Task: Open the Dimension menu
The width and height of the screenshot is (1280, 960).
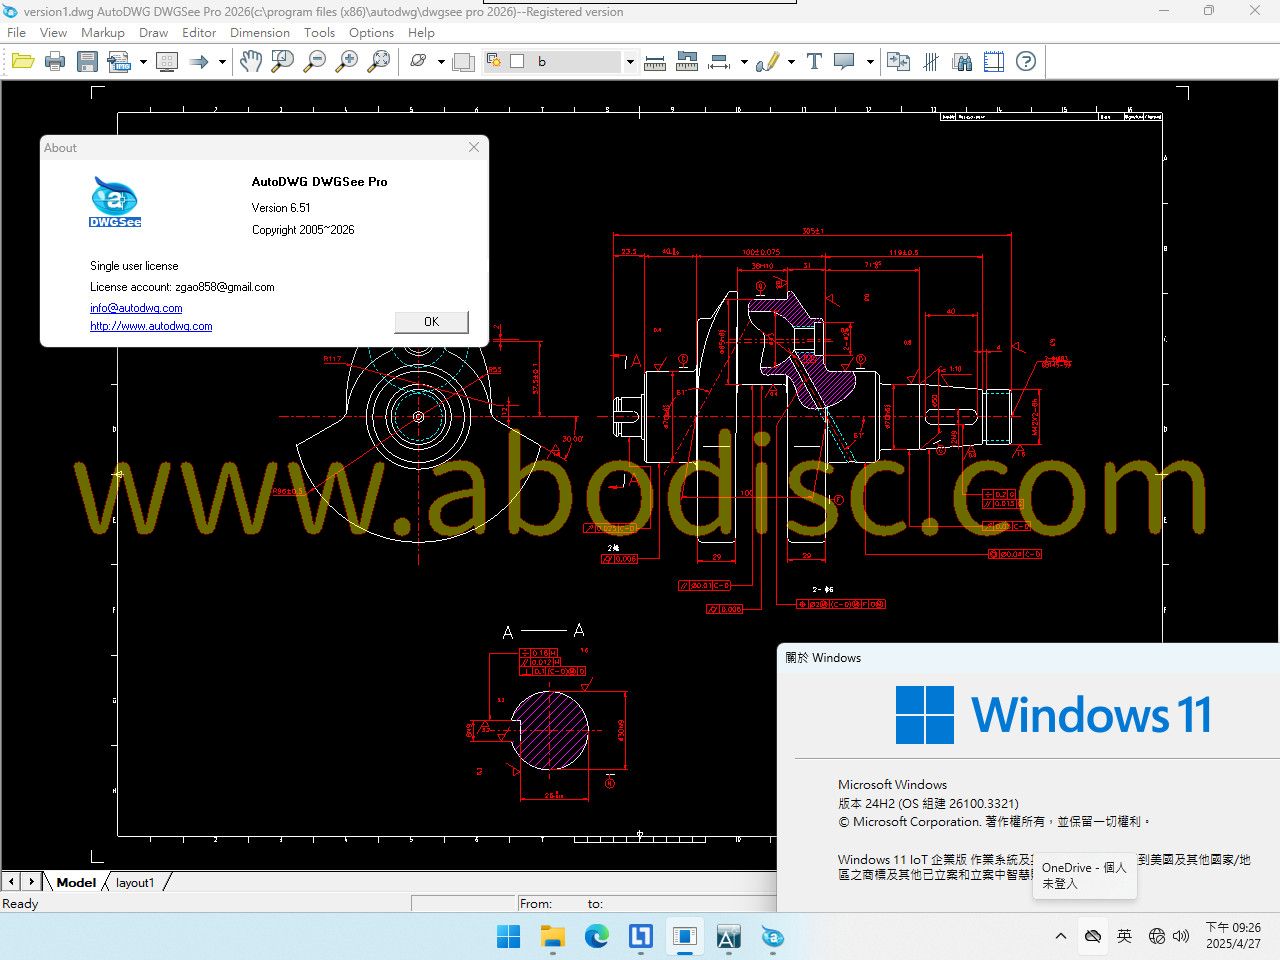Action: 260,32
